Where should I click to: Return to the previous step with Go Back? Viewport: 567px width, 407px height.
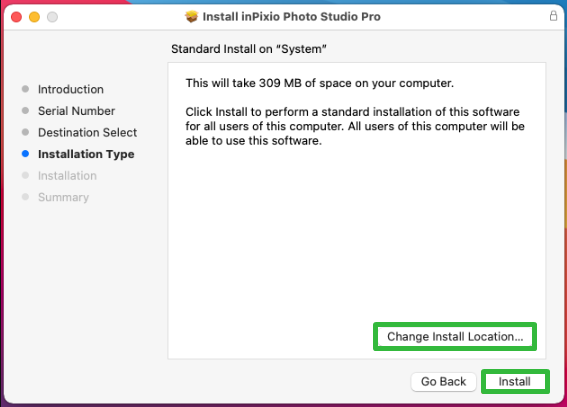point(443,381)
